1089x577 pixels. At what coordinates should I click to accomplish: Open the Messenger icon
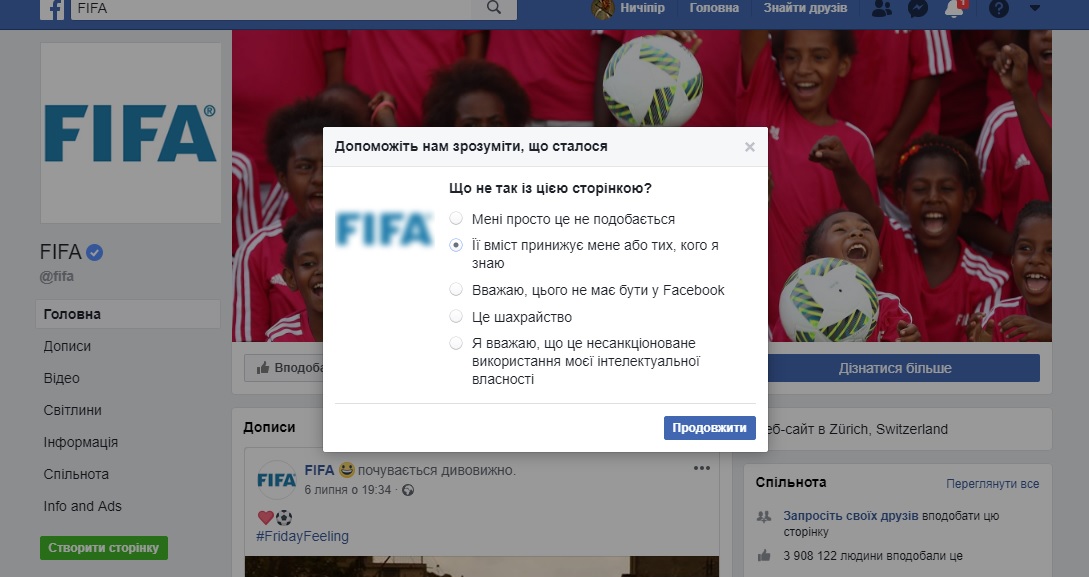(x=918, y=8)
